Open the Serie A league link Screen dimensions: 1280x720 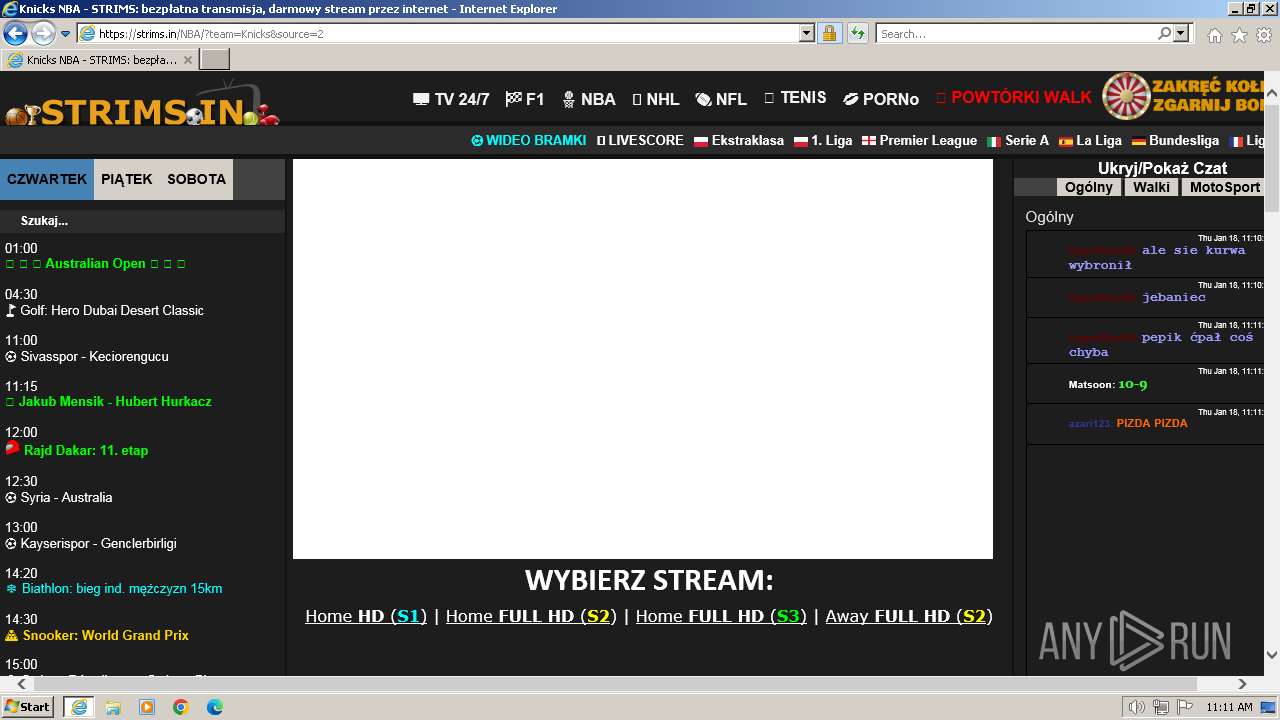[1018, 141]
